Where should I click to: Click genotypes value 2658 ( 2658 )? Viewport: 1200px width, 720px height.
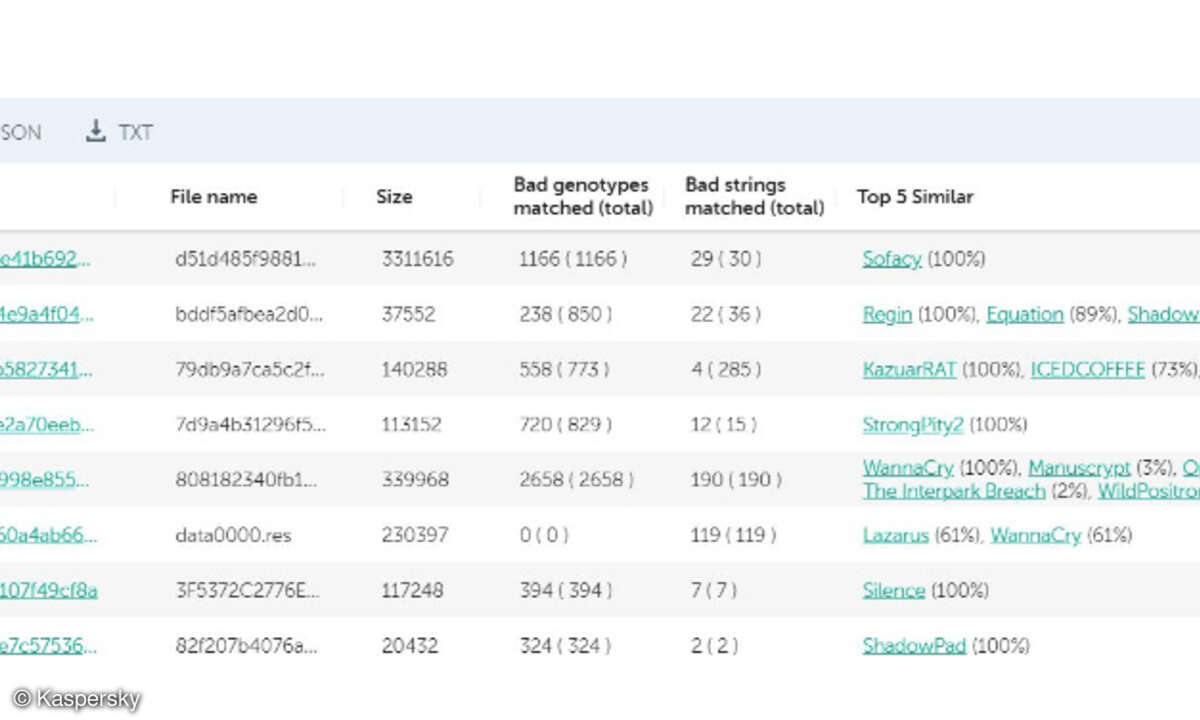pos(576,480)
